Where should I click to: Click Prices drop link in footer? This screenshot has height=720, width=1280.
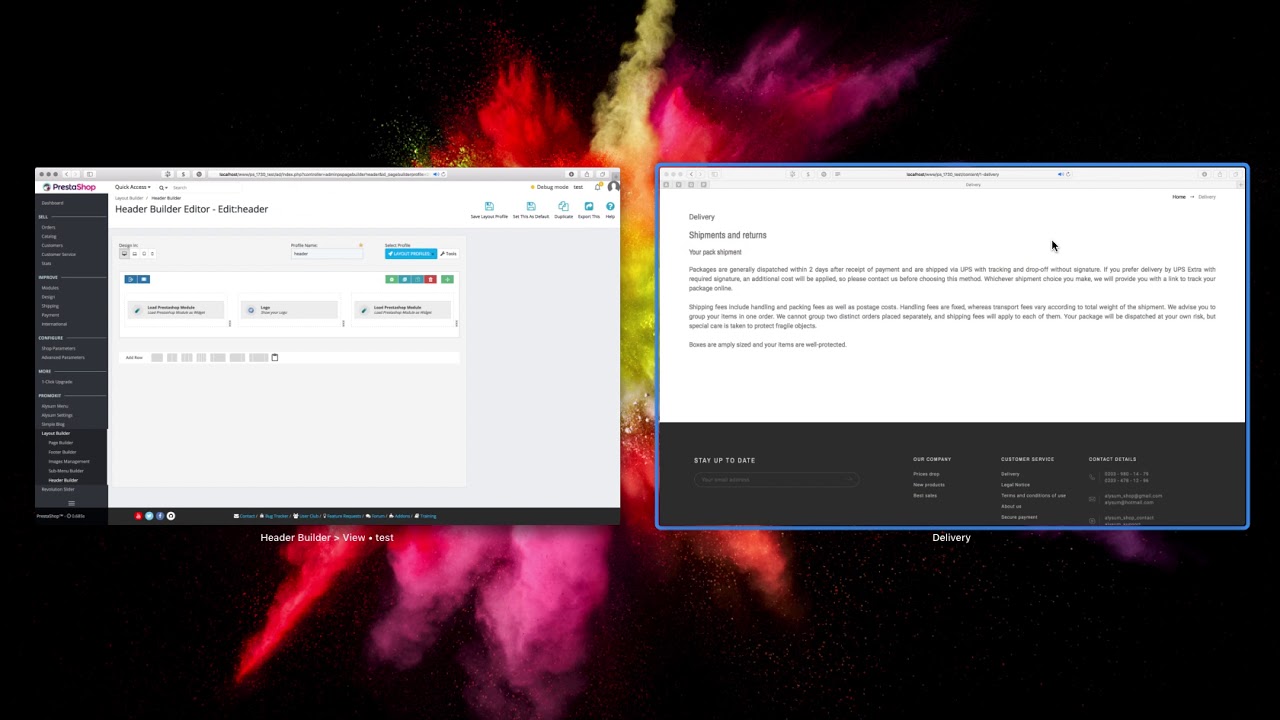tap(926, 474)
